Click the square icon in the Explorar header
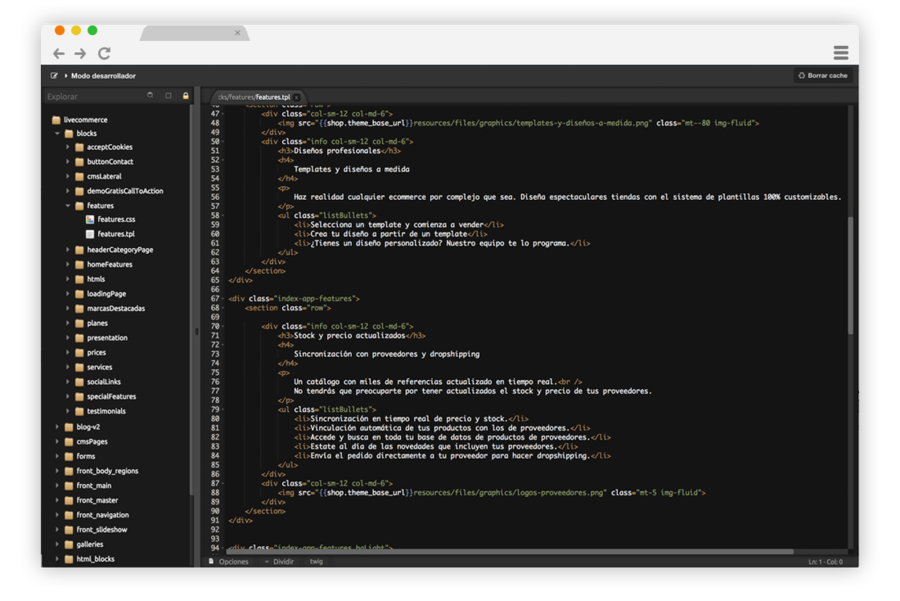 (x=168, y=96)
